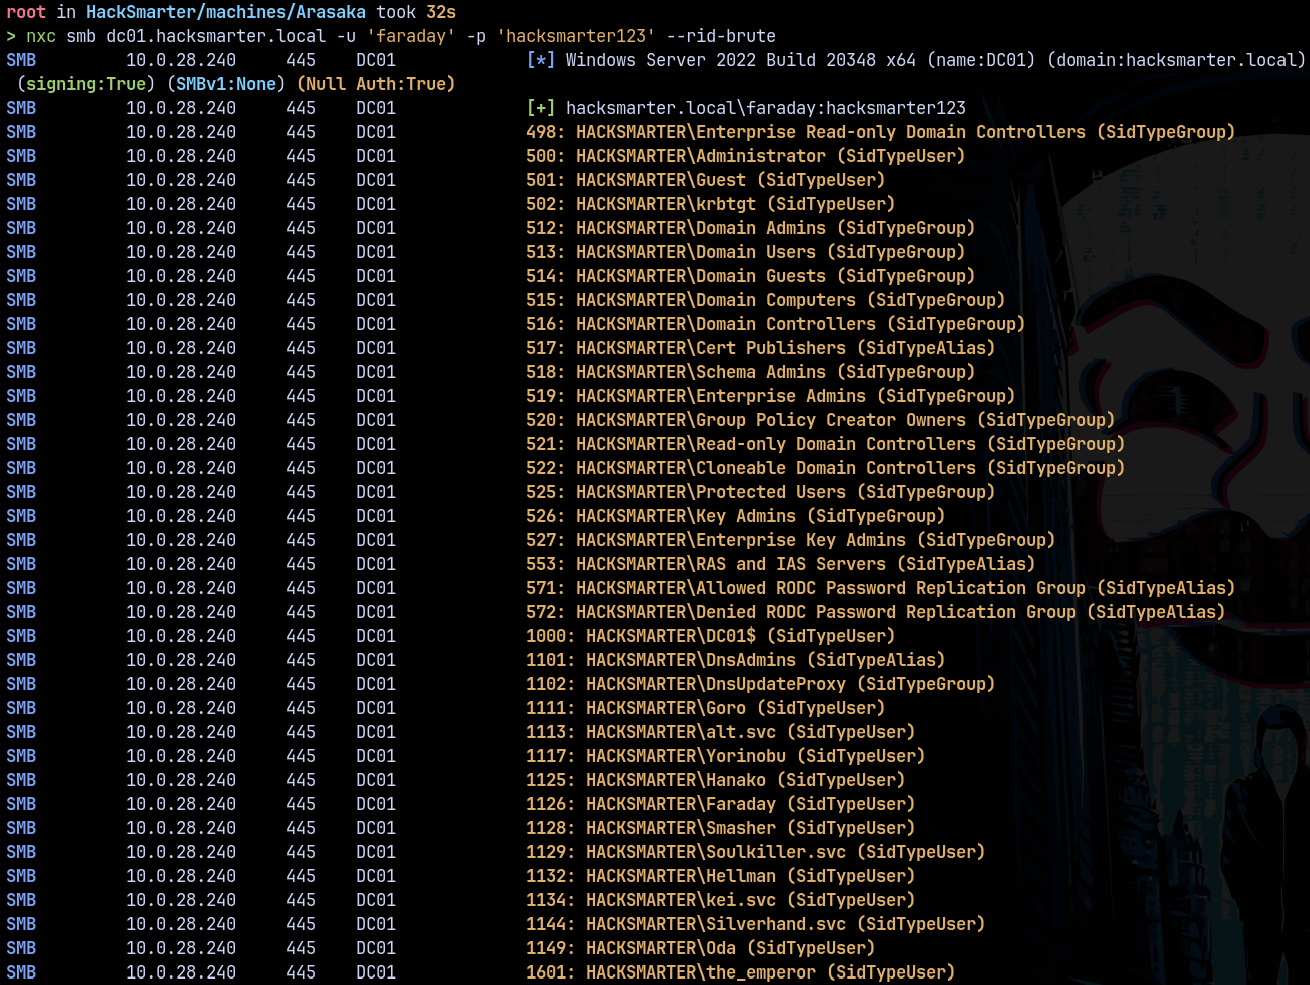Click the Protected Users group entry
Image resolution: width=1310 pixels, height=985 pixels.
[x=760, y=492]
